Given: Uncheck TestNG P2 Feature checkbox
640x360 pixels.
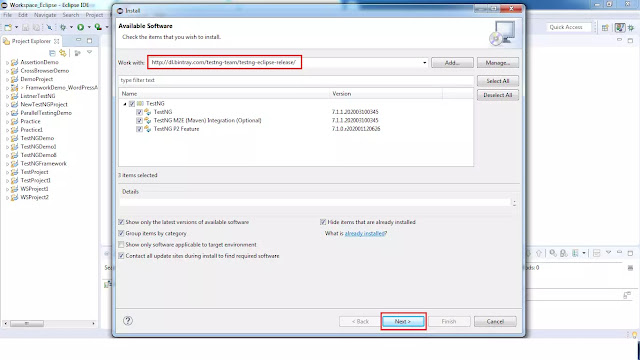Looking at the screenshot, I should coord(139,129).
